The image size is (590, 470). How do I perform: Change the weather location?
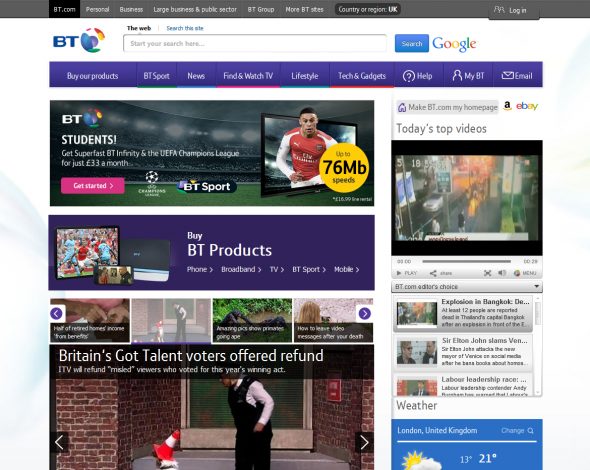pyautogui.click(x=517, y=430)
